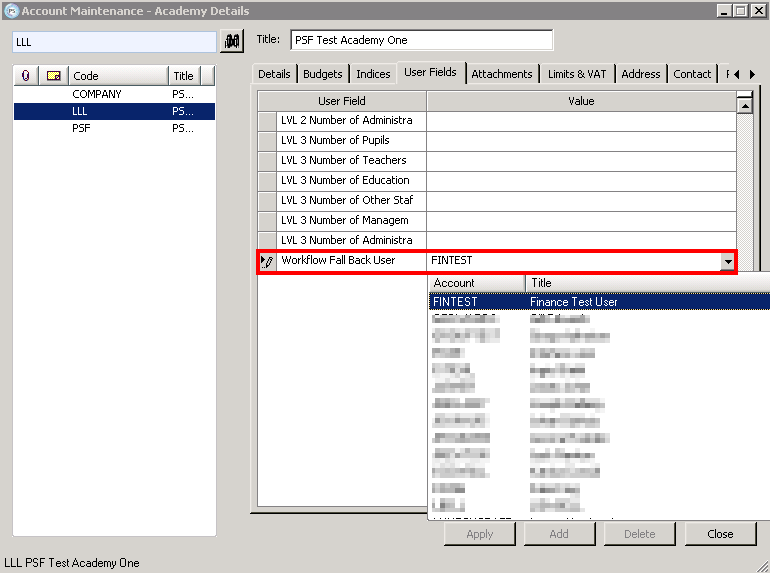Screen dimensions: 770x573
Task: Open the Workflow Fall Back User dropdown
Action: click(727, 262)
